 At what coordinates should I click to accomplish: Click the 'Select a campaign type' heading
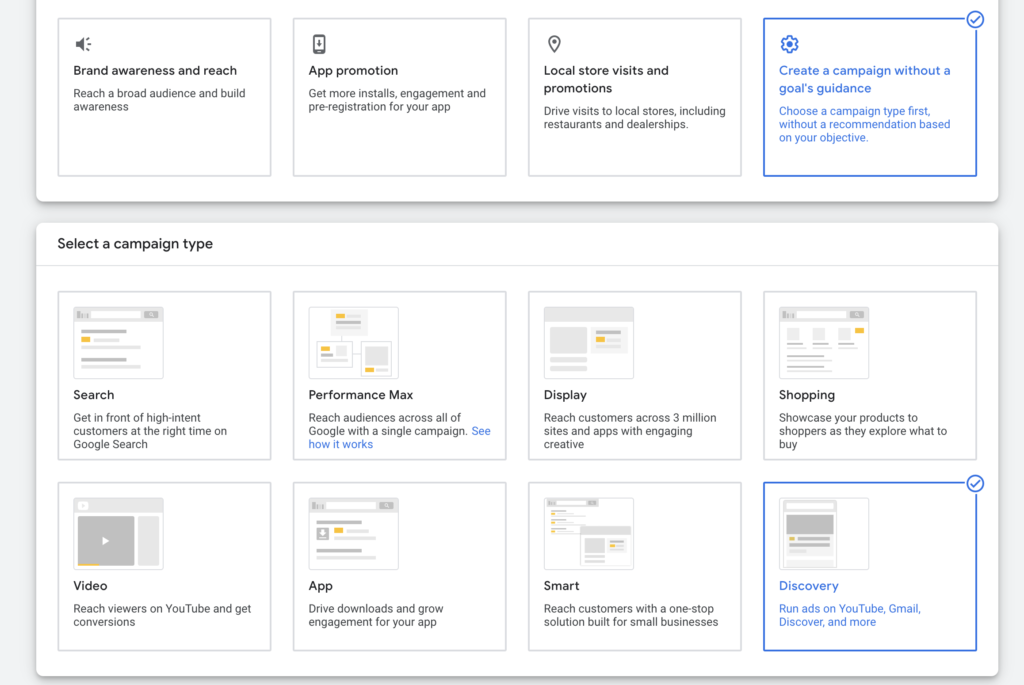(135, 244)
